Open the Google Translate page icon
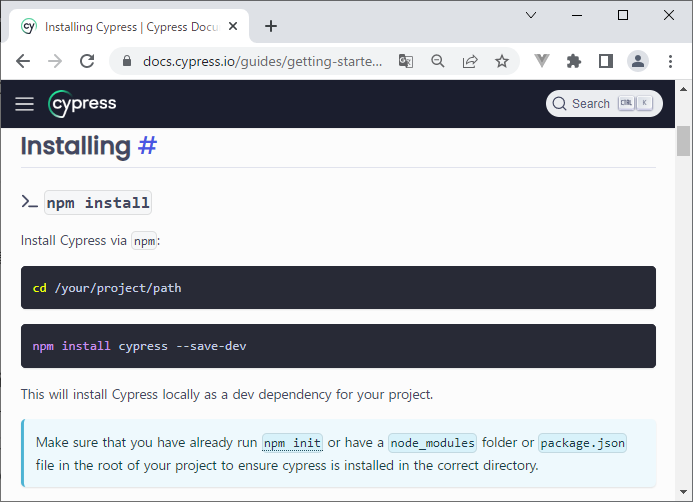Viewport: 693px width, 502px height. point(406,61)
